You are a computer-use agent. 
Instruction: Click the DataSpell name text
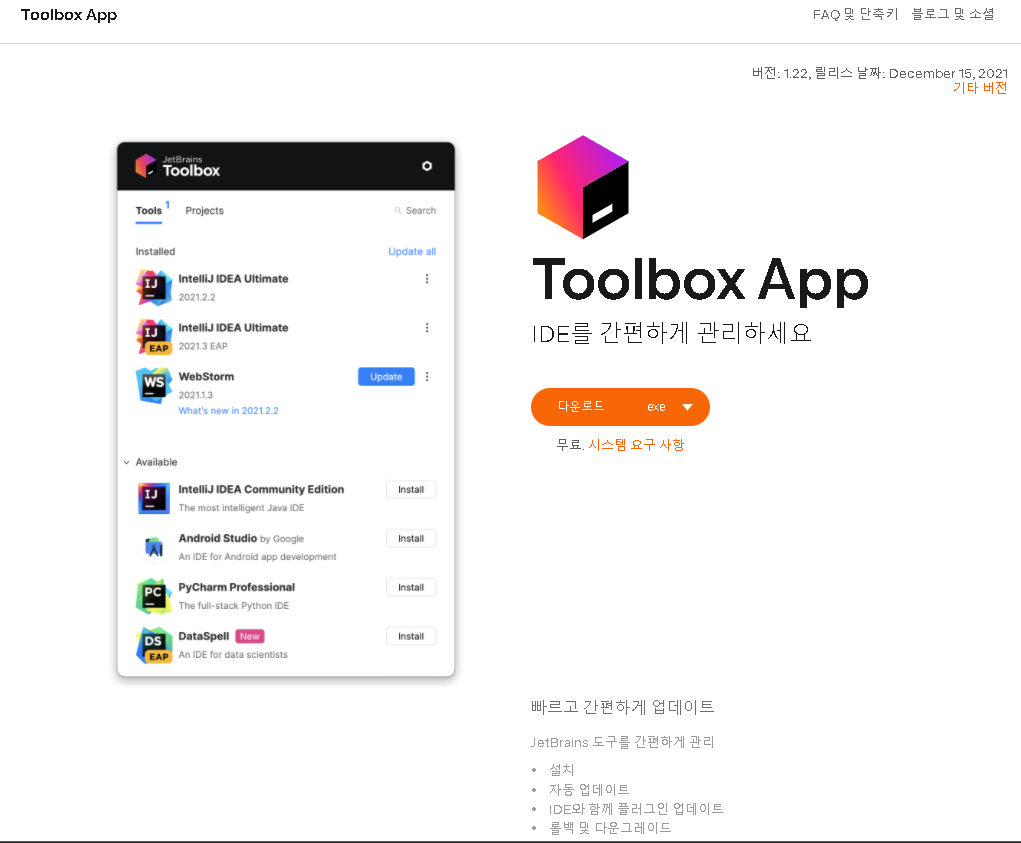(204, 636)
